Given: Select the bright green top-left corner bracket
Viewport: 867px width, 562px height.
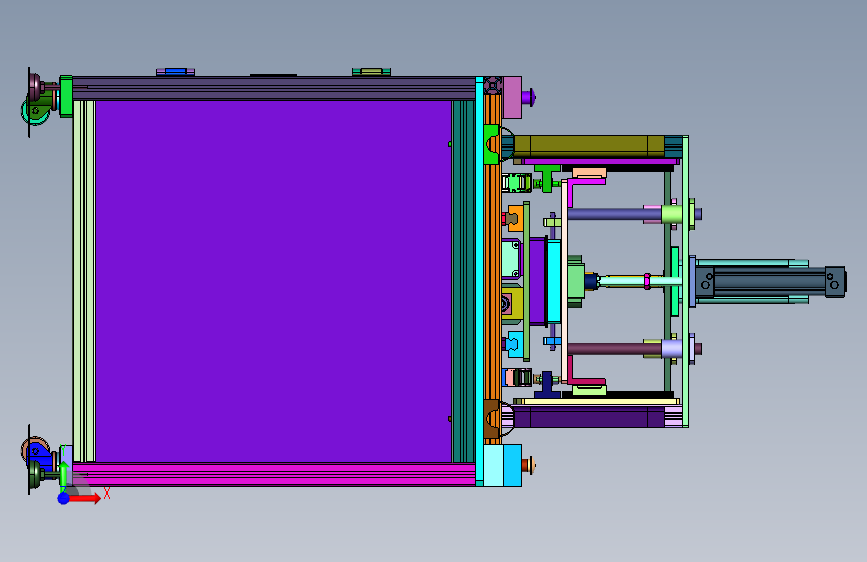Looking at the screenshot, I should coord(66,96).
